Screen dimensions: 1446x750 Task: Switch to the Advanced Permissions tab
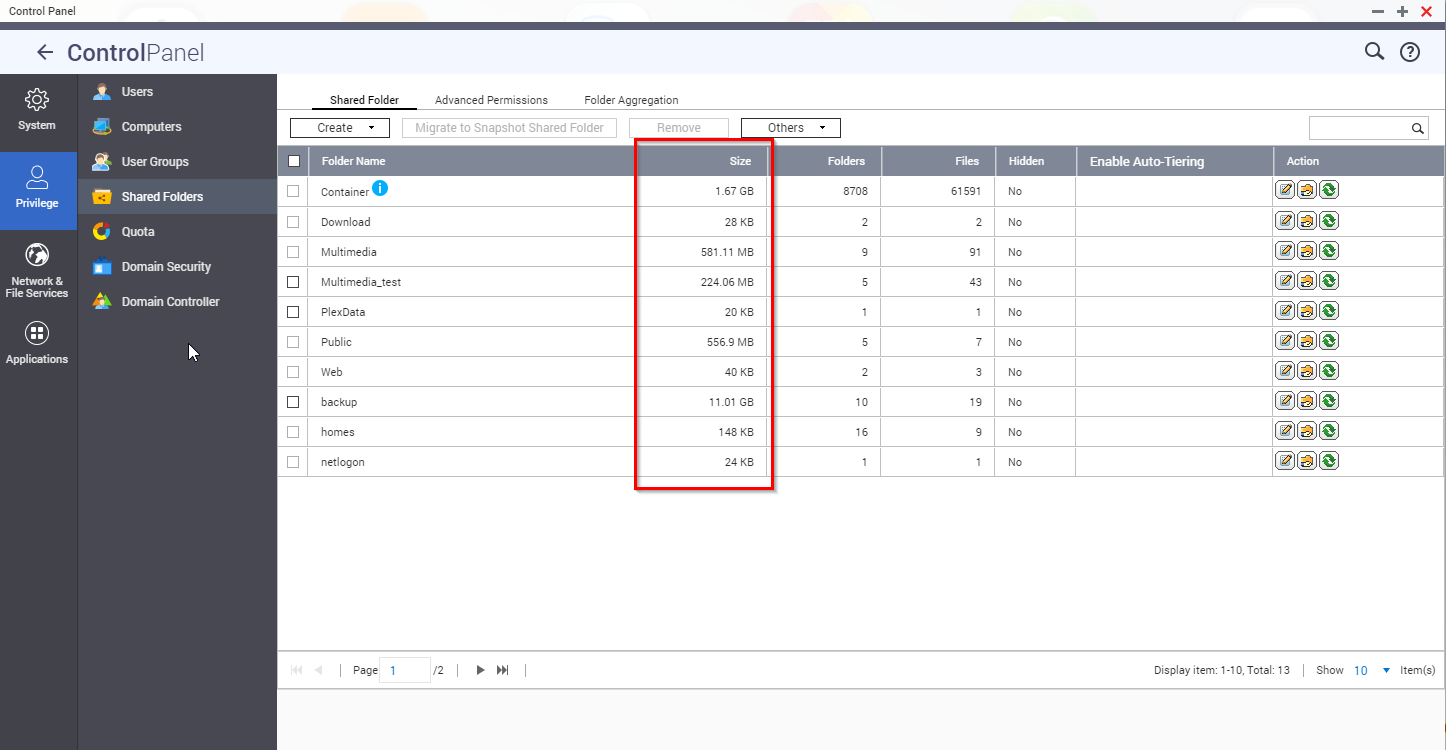491,99
